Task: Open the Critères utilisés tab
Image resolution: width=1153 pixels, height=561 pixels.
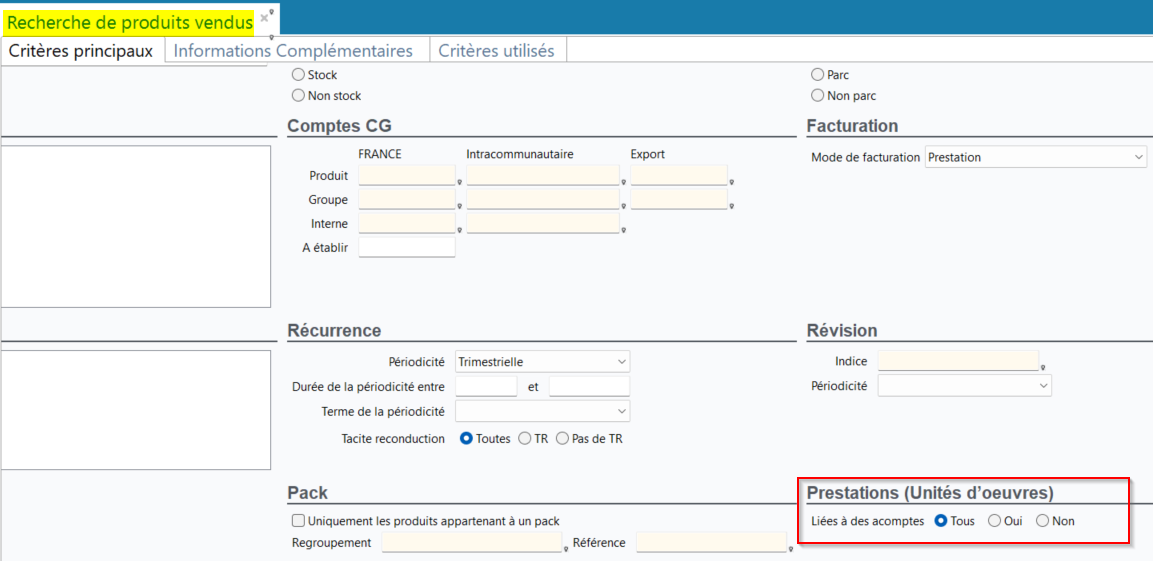Action: (x=496, y=51)
